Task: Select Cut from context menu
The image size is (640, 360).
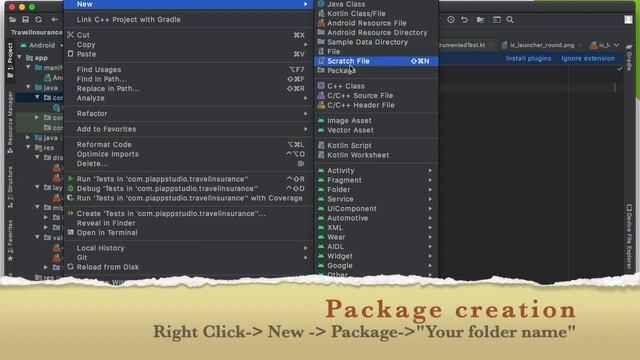Action: click(x=188, y=35)
